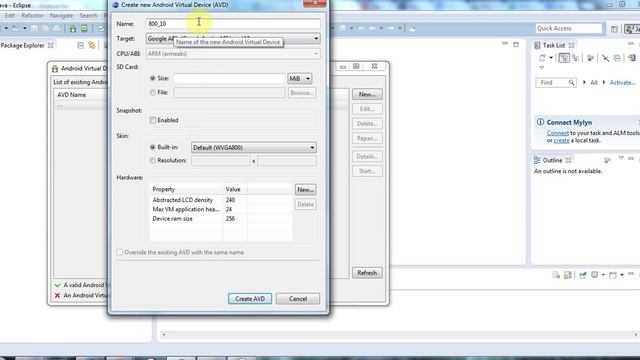Click the Focus on Workweek icon in Task List
The height and width of the screenshot is (360, 640).
[x=590, y=58]
